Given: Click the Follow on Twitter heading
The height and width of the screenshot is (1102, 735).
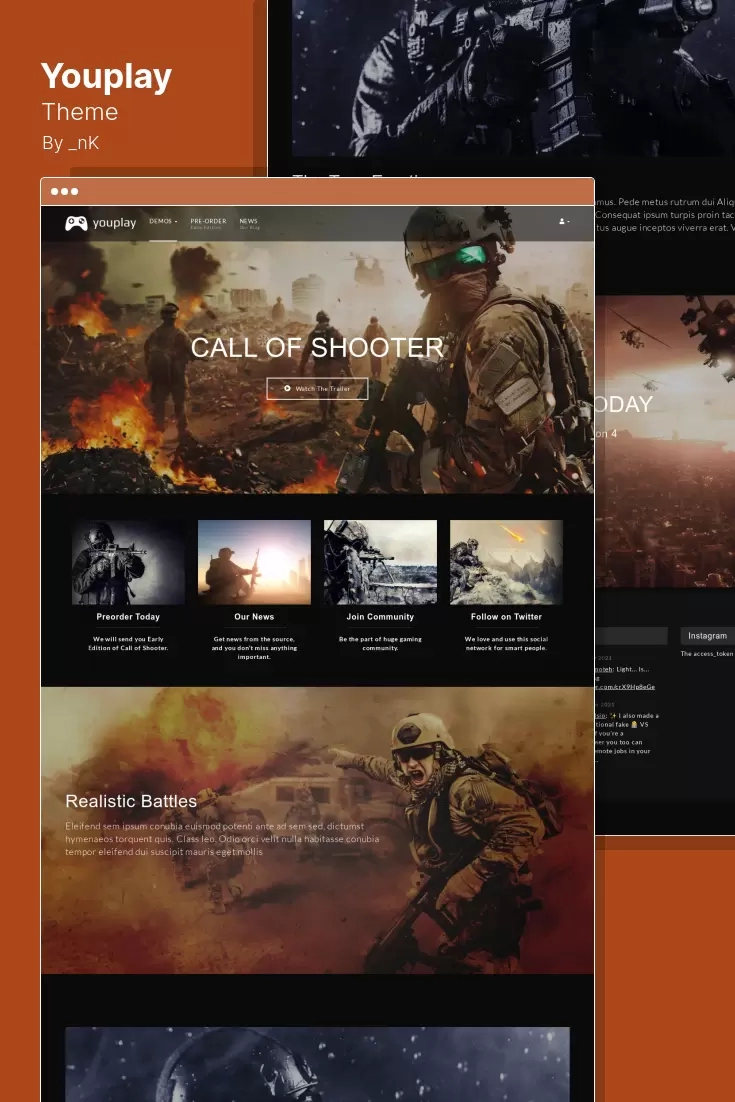Looking at the screenshot, I should click(x=506, y=617).
